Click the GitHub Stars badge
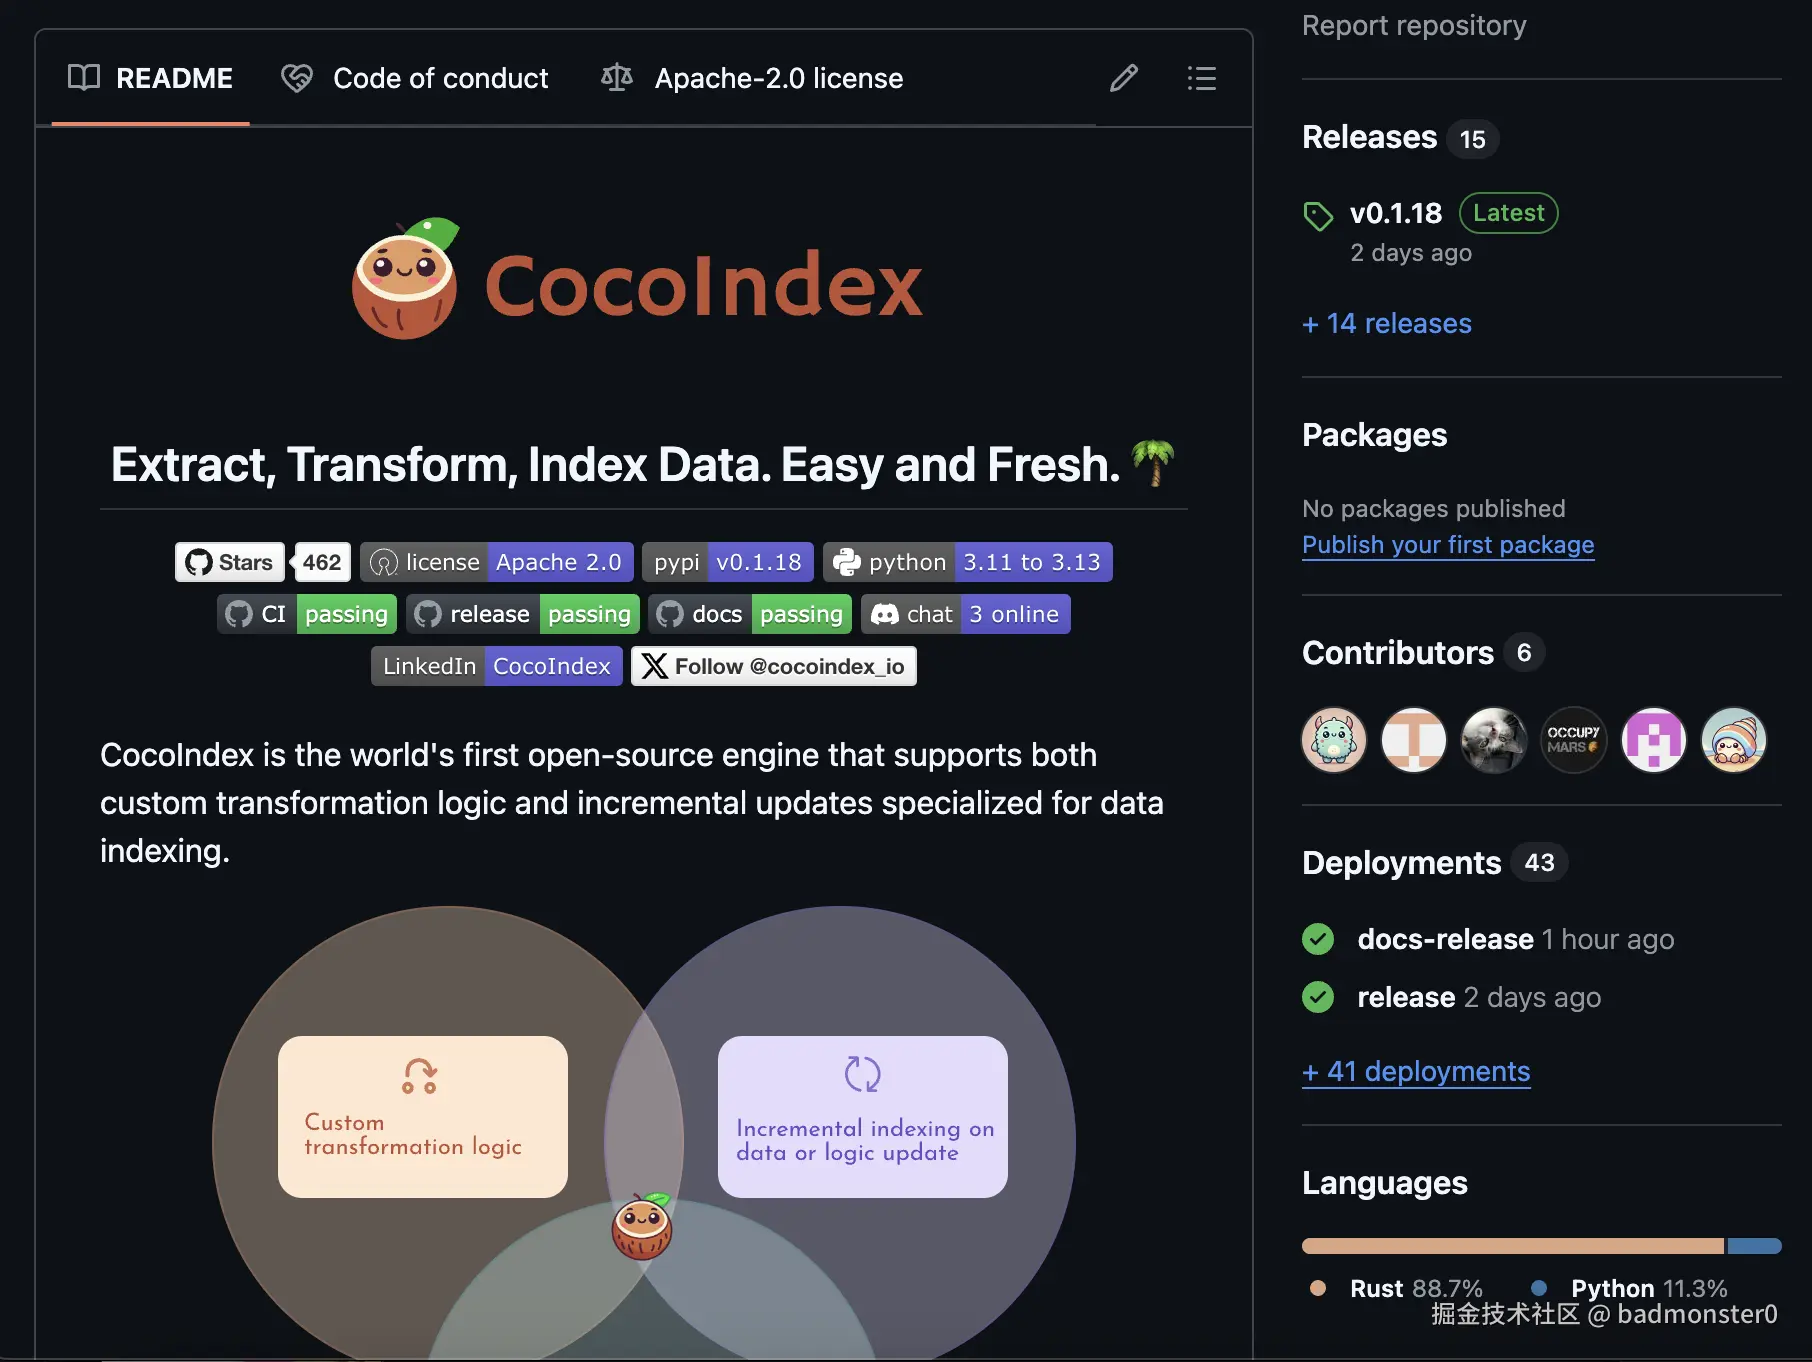 (263, 562)
